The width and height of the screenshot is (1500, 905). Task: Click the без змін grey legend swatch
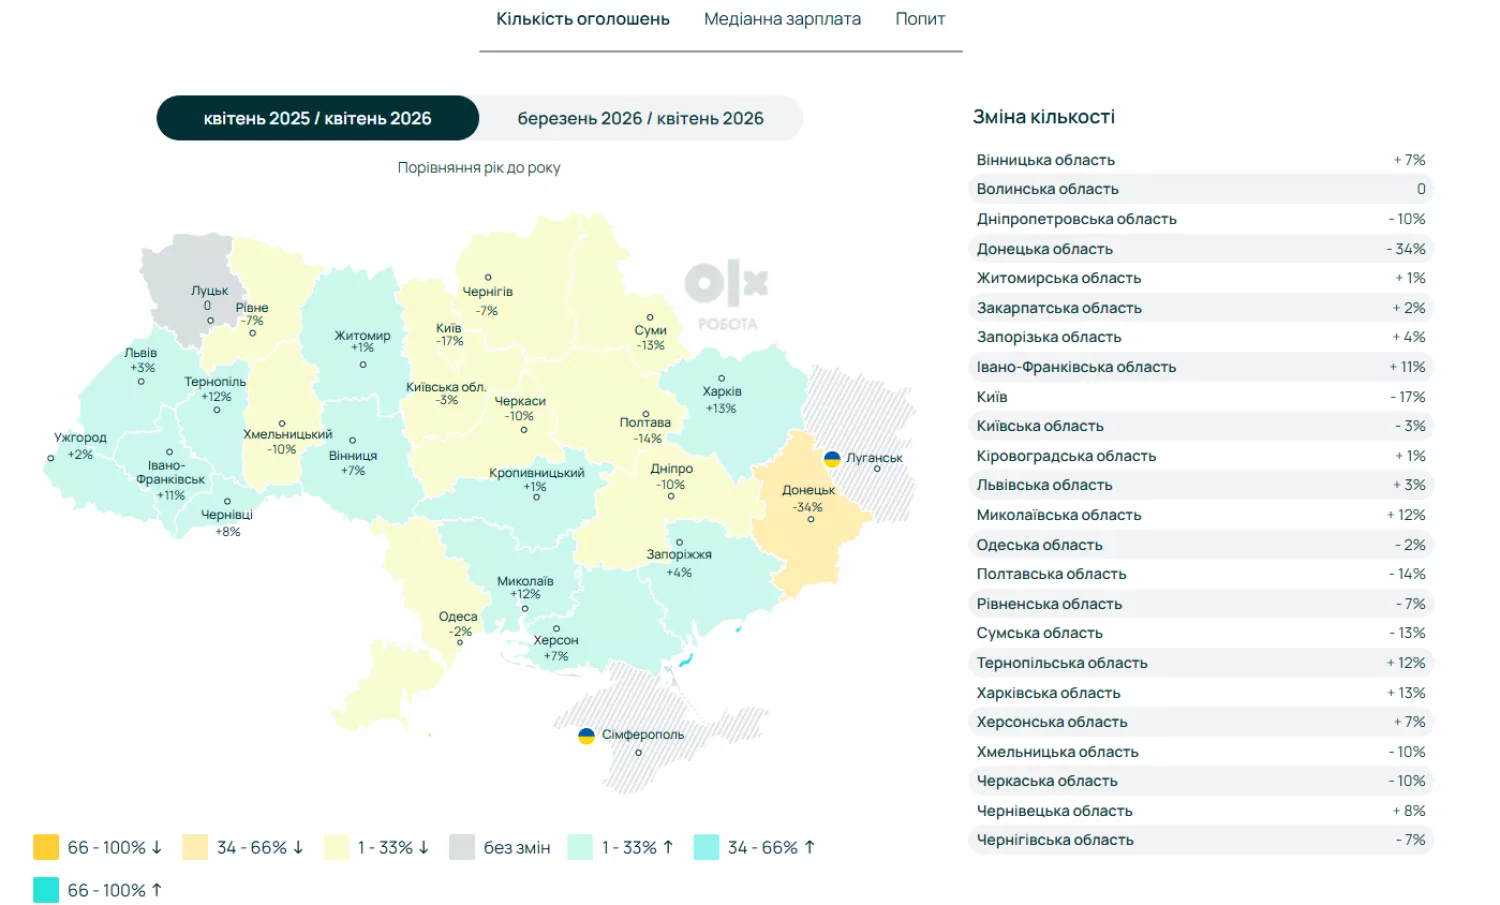point(462,847)
